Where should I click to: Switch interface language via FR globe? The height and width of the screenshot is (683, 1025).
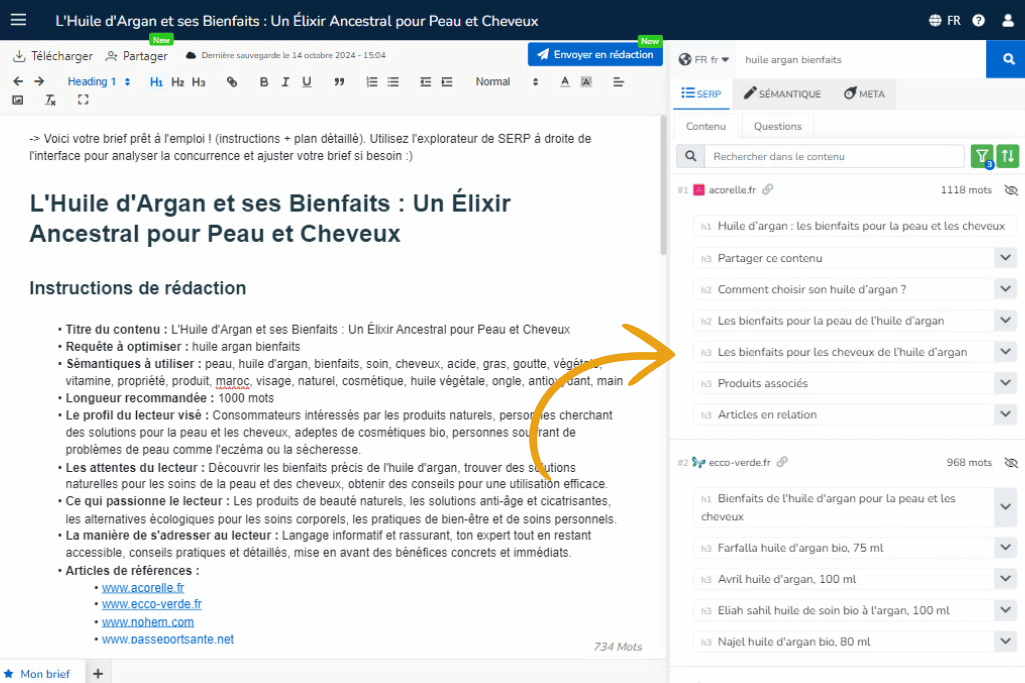pos(945,20)
